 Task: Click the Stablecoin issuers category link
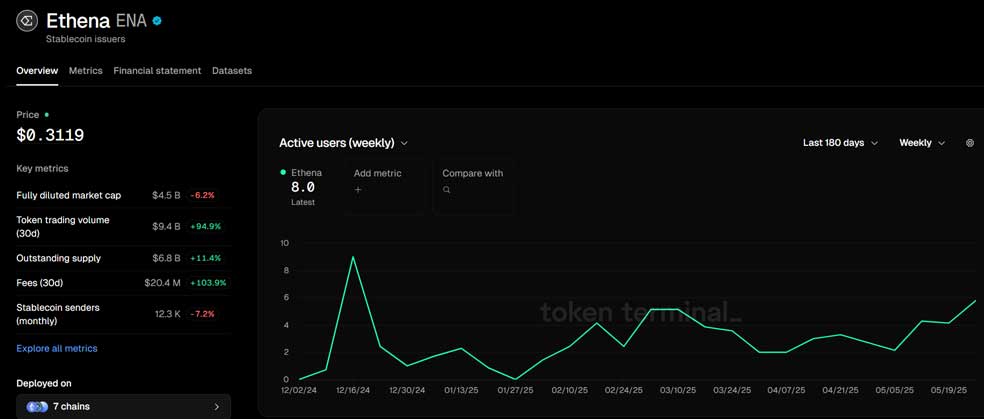point(85,39)
